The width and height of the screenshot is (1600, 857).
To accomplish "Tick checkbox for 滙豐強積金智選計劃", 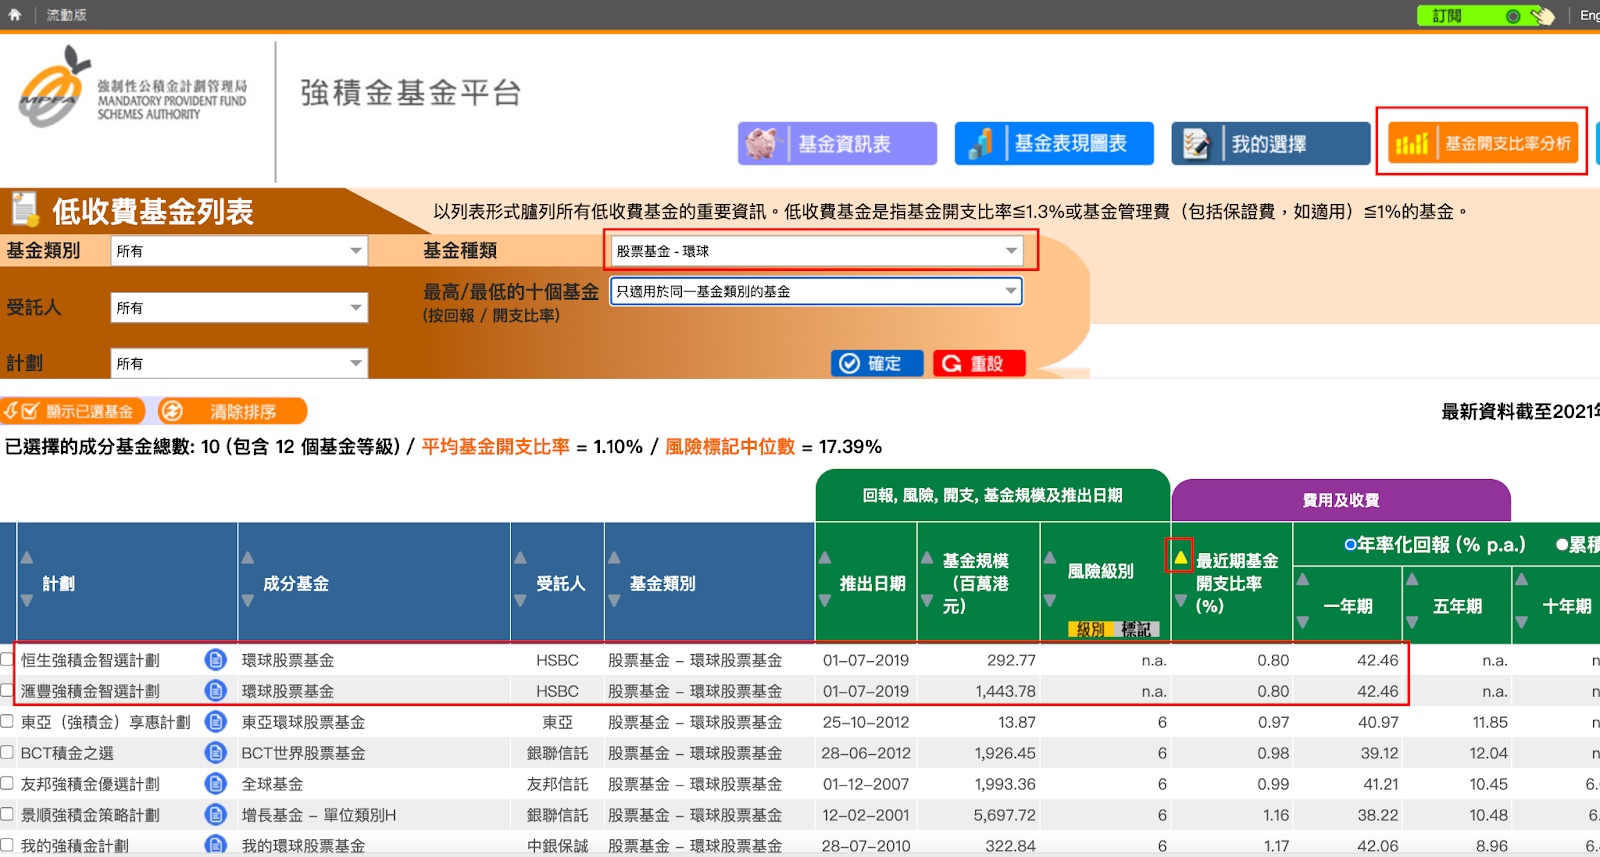I will [x=7, y=690].
